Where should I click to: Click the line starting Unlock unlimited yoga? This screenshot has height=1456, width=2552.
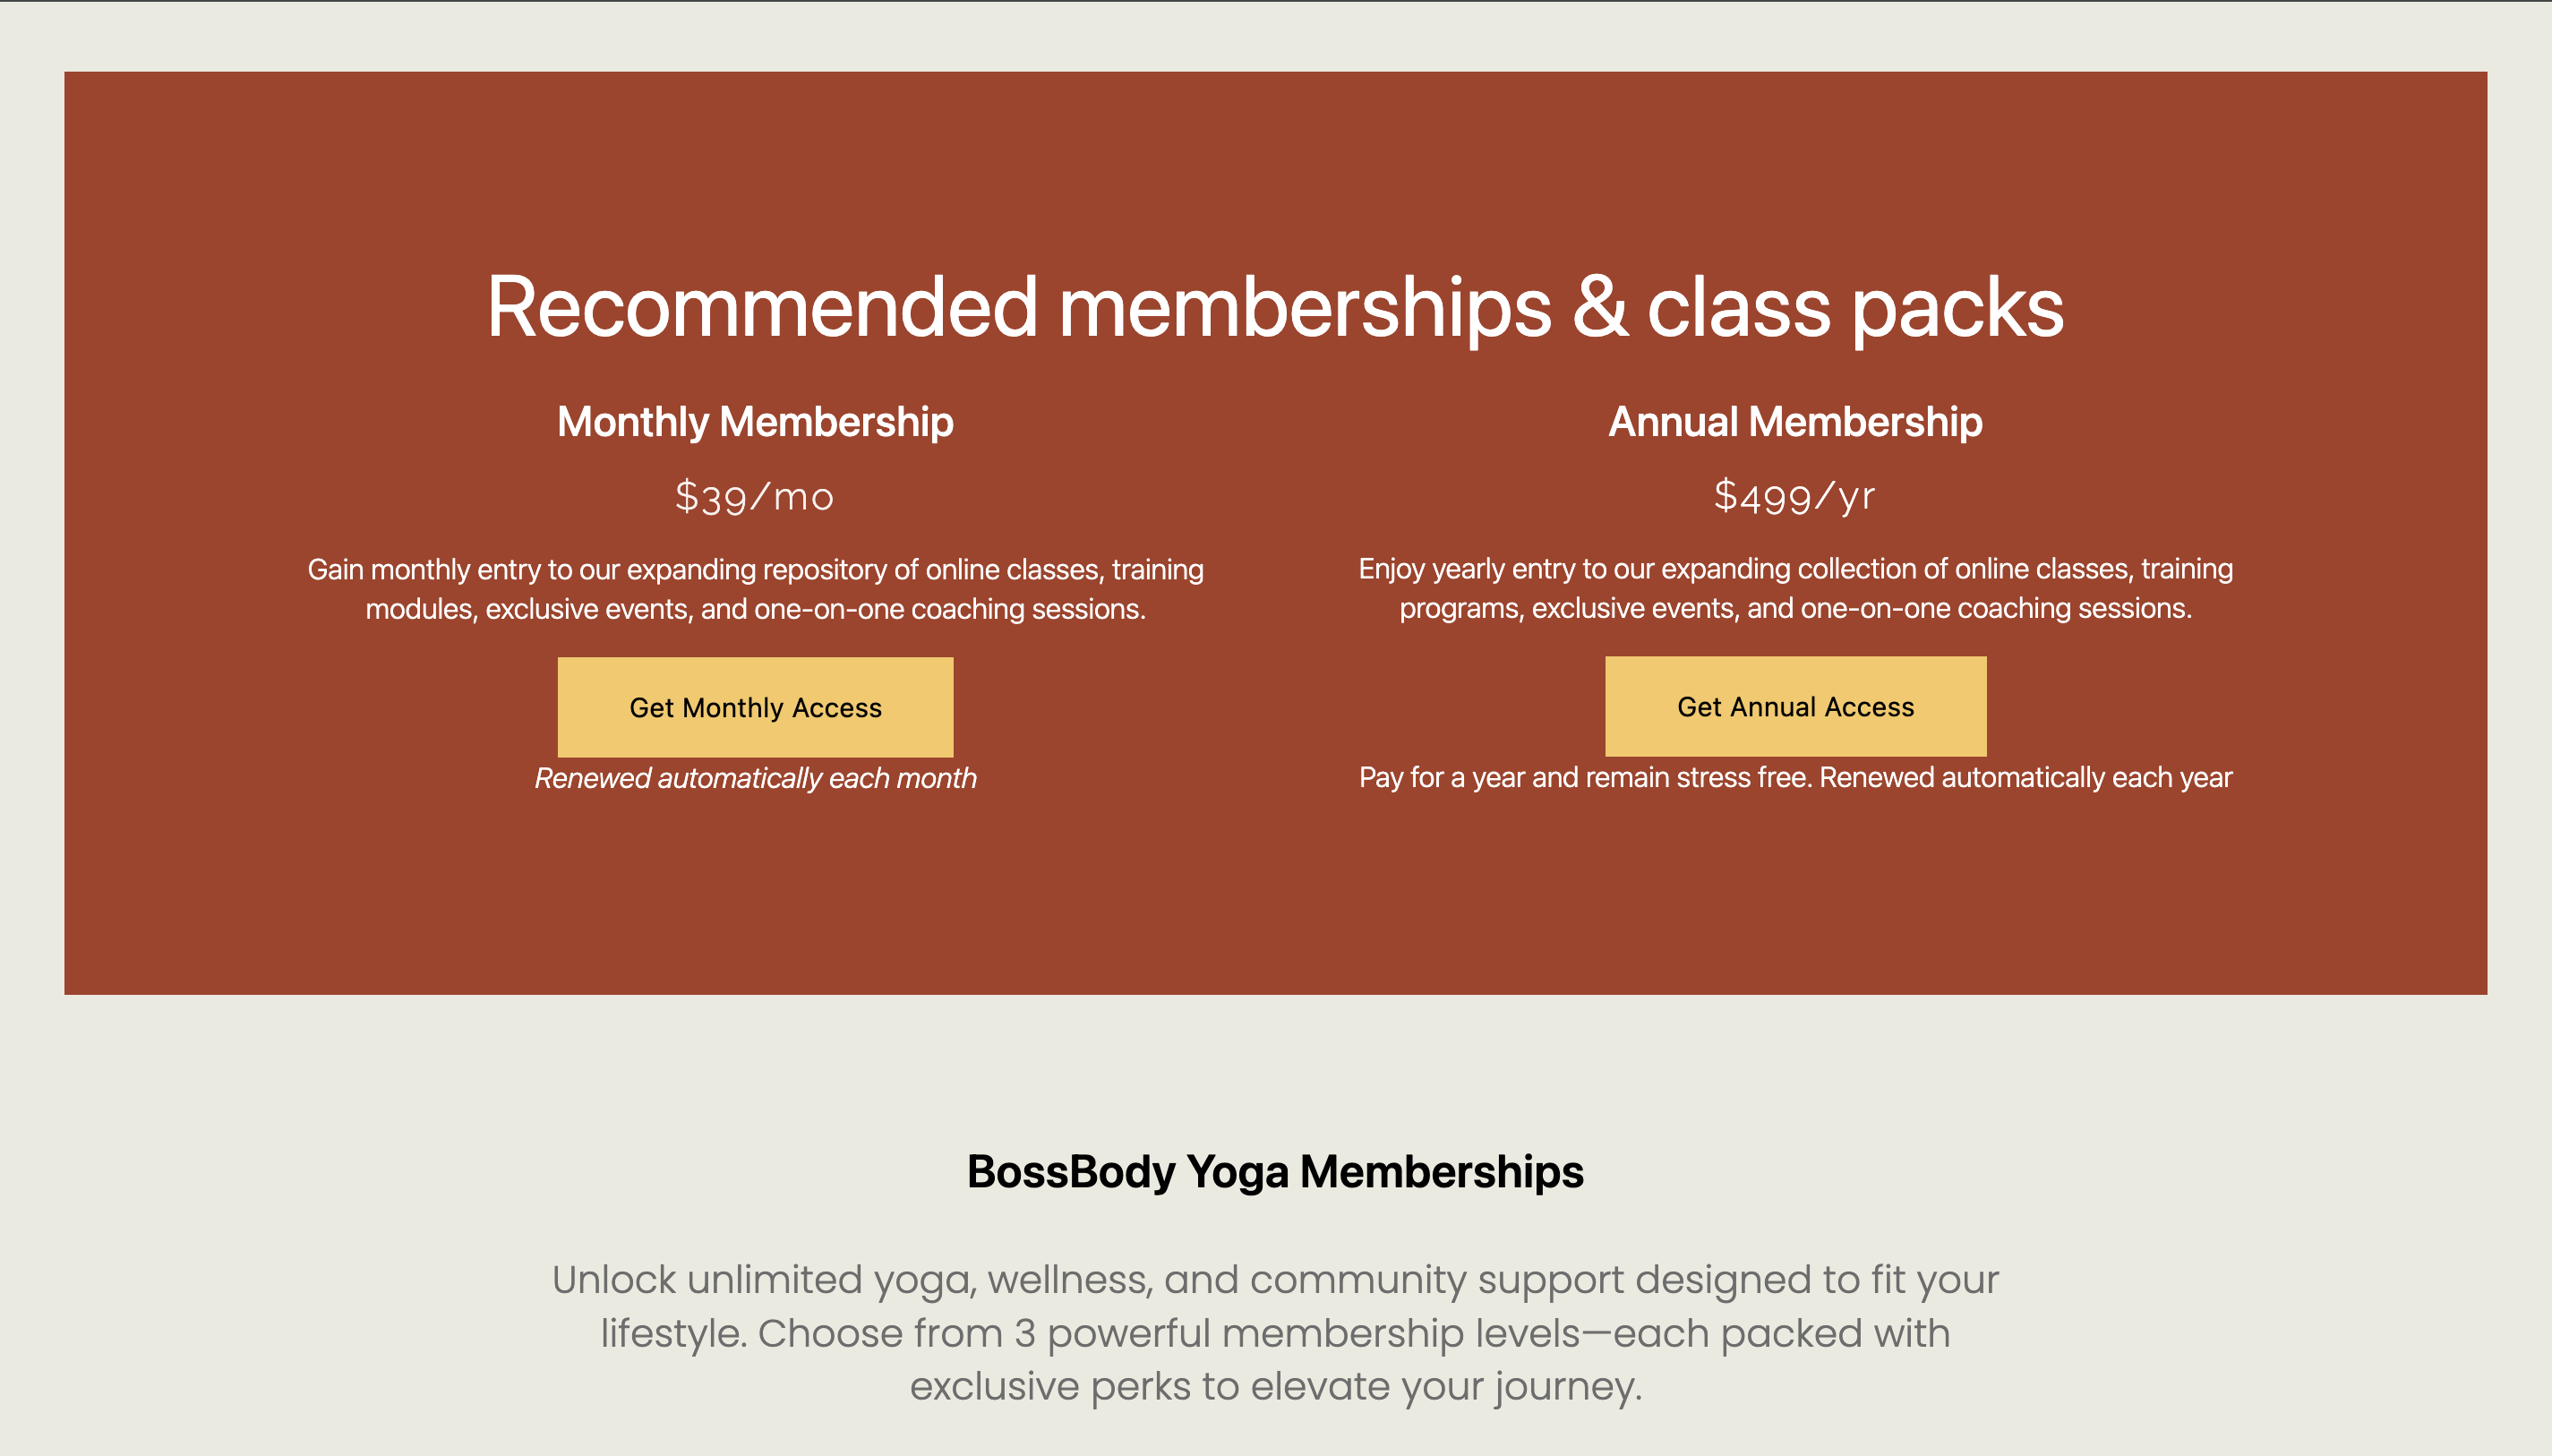pos(1275,1280)
